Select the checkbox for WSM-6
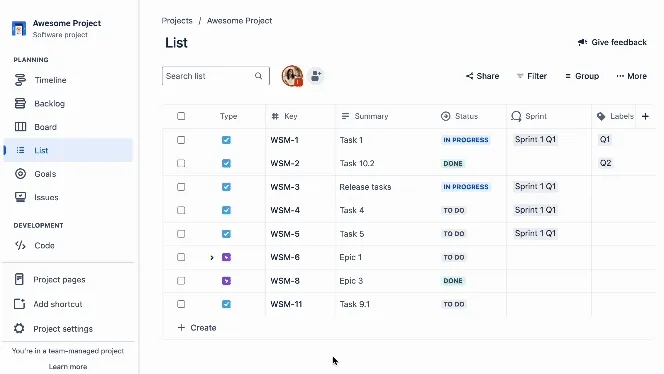The width and height of the screenshot is (664, 374). [181, 257]
